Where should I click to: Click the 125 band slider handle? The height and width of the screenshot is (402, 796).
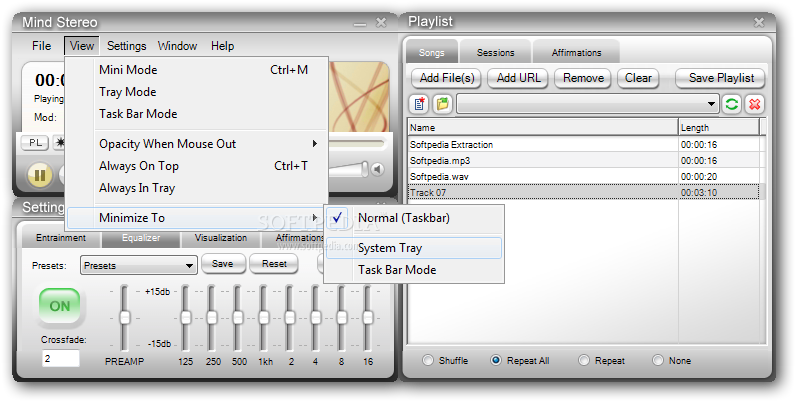pyautogui.click(x=185, y=318)
